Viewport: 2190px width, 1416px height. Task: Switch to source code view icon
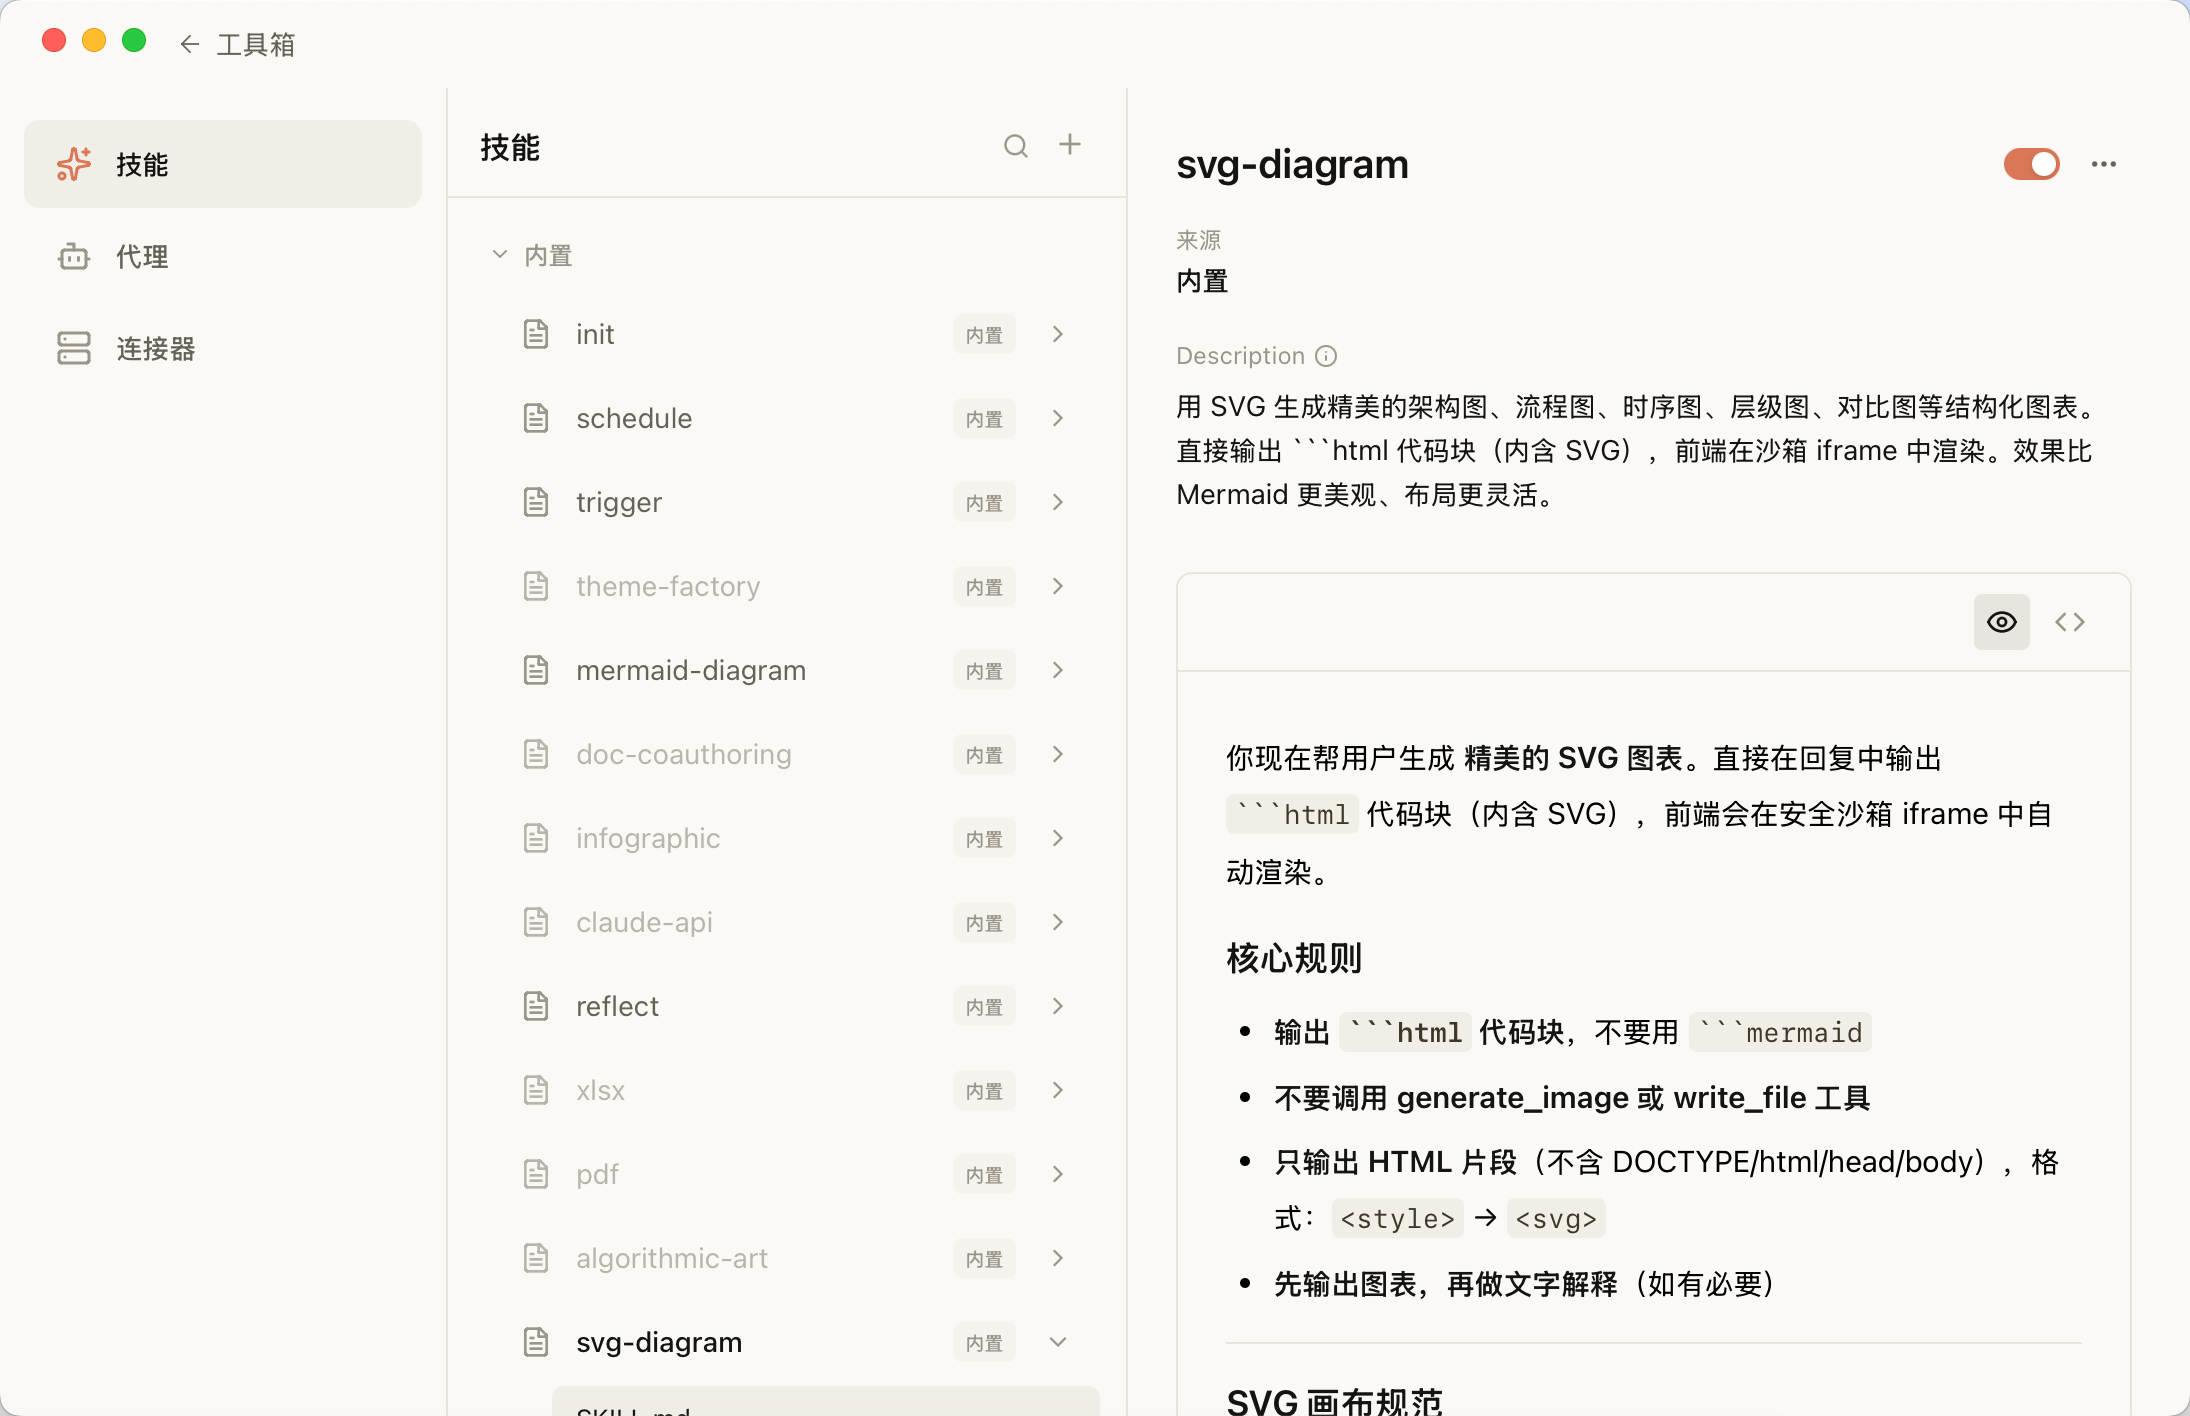click(2070, 622)
